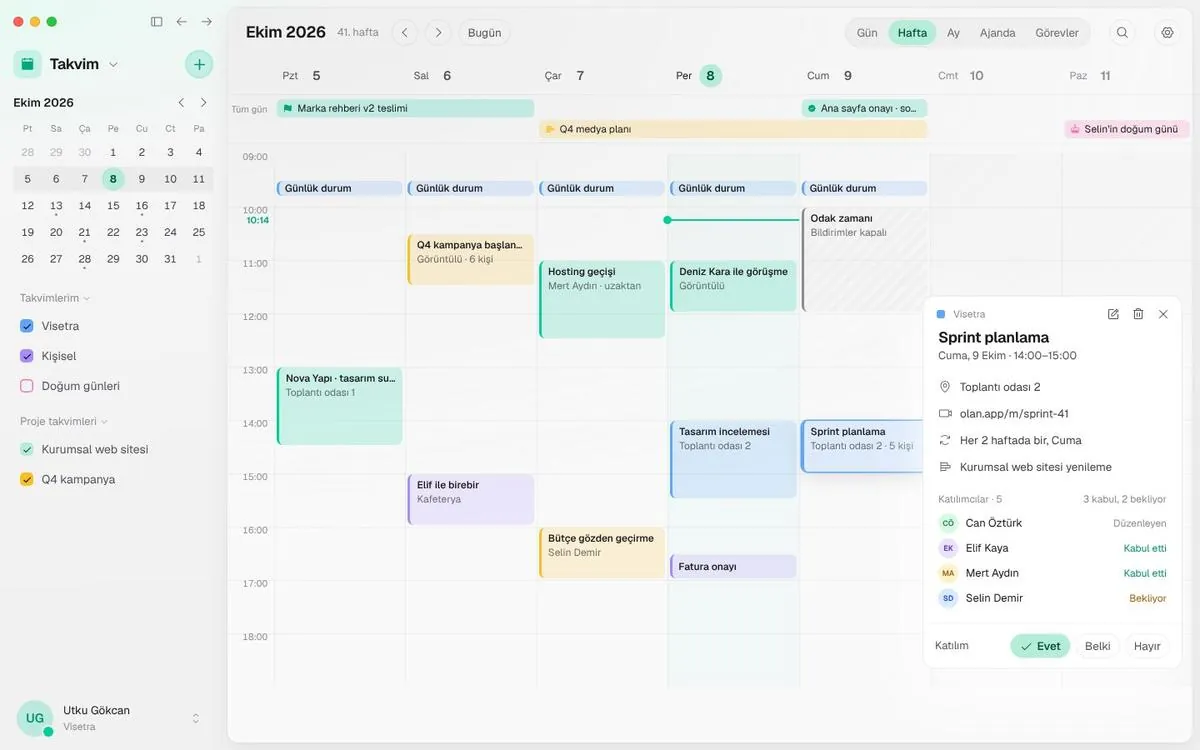Decline with the Hayır button

click(x=1147, y=646)
